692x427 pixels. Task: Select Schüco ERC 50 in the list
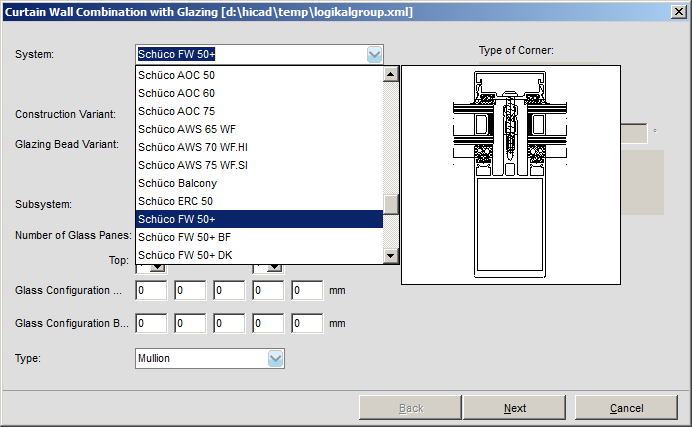pos(259,201)
